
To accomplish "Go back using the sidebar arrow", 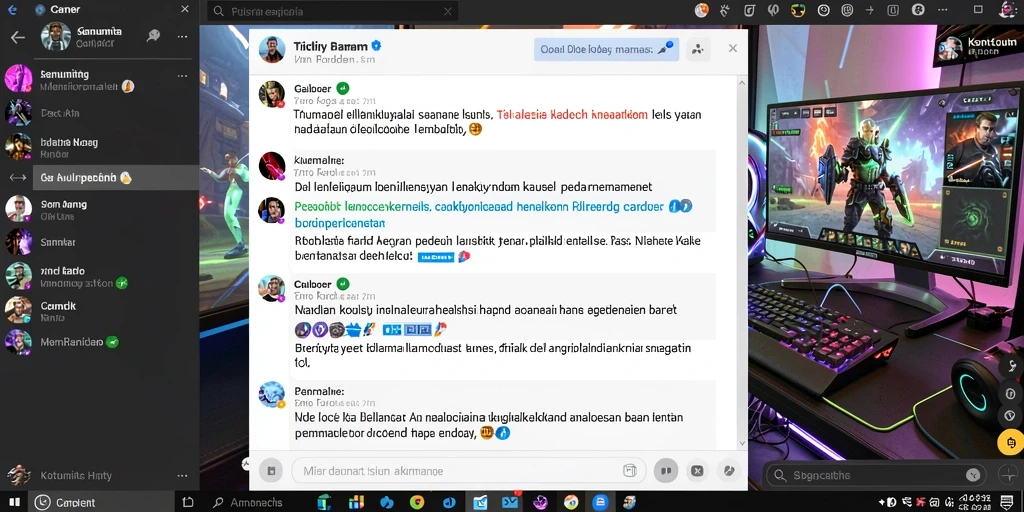I will 18,37.
